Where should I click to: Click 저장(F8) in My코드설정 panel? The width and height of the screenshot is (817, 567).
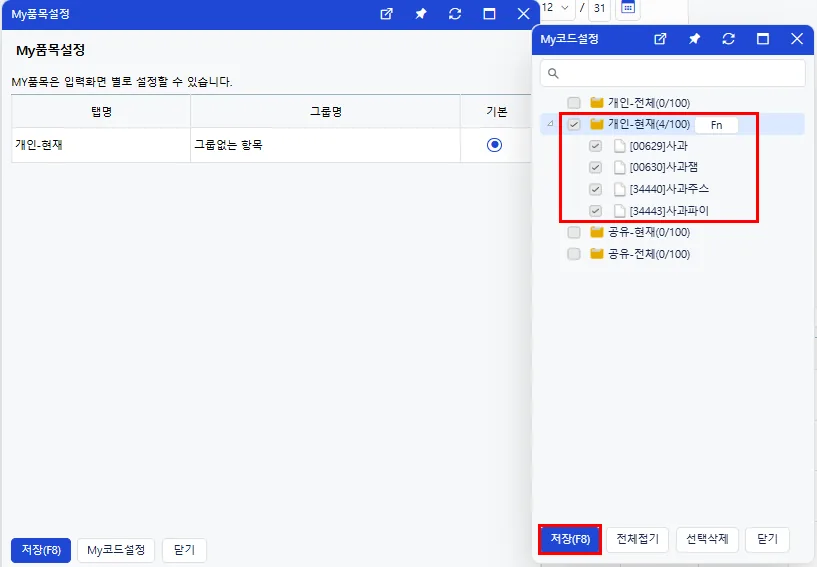pos(570,539)
